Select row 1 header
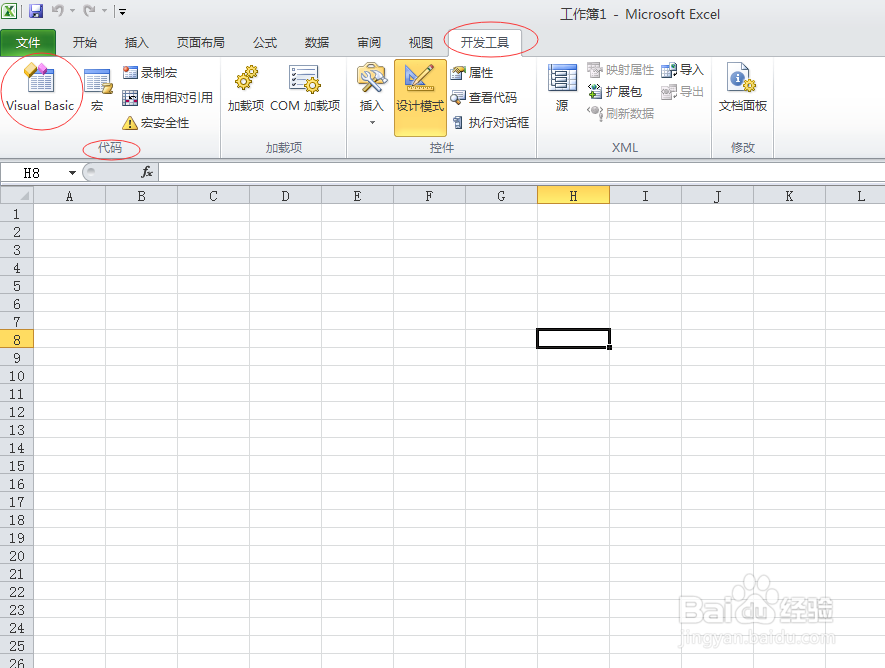This screenshot has width=885, height=668. pos(17,214)
